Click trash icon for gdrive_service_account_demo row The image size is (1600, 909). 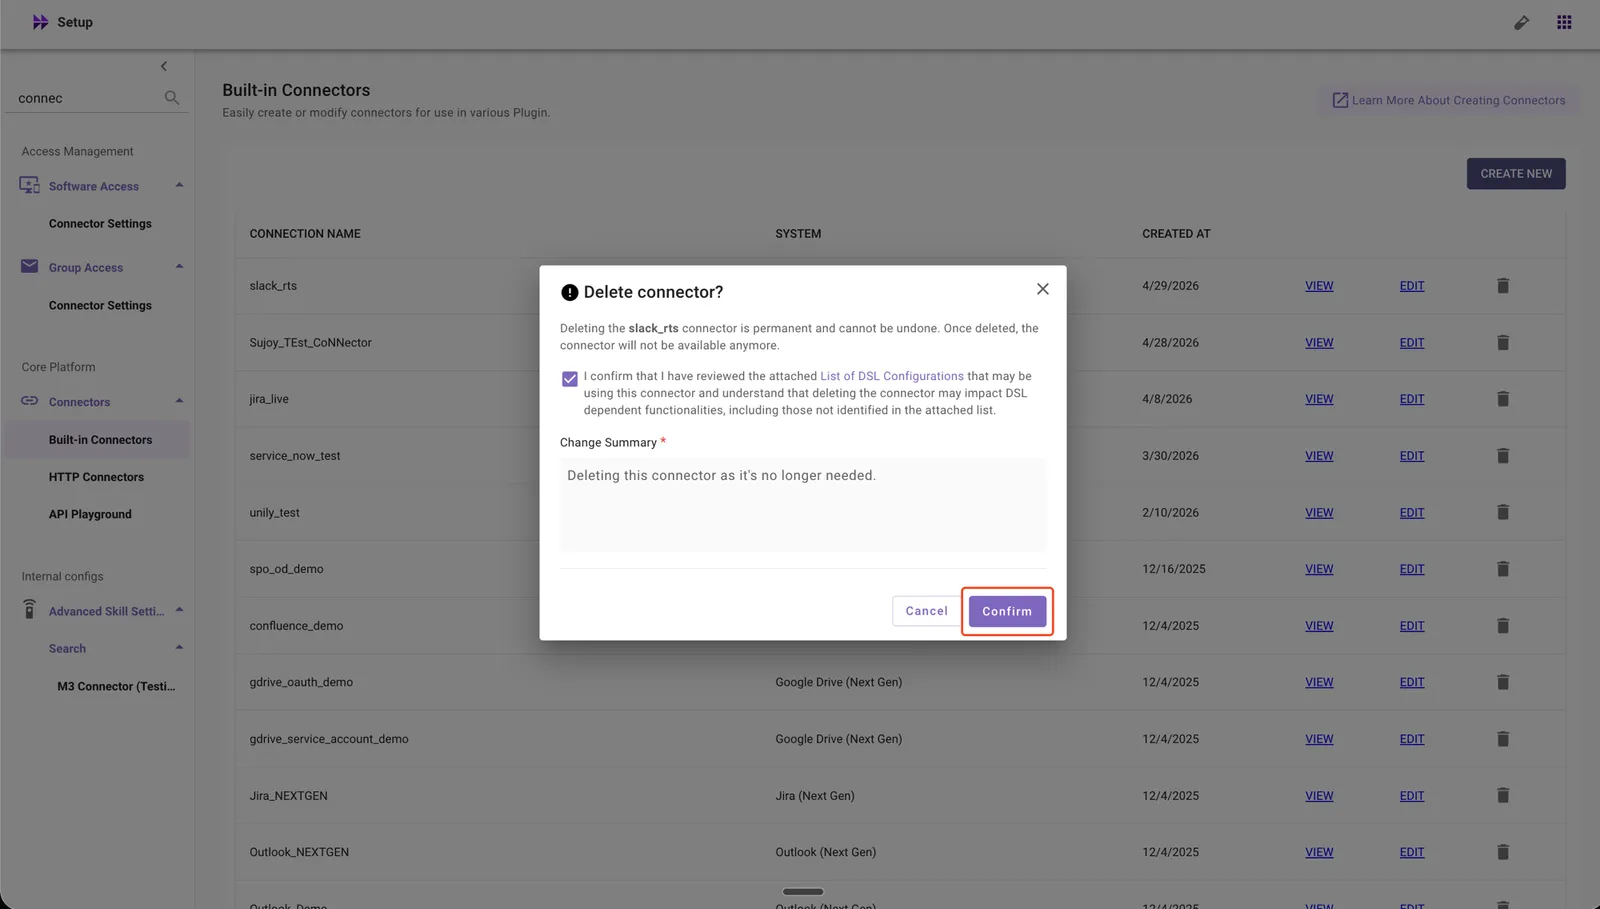1502,739
